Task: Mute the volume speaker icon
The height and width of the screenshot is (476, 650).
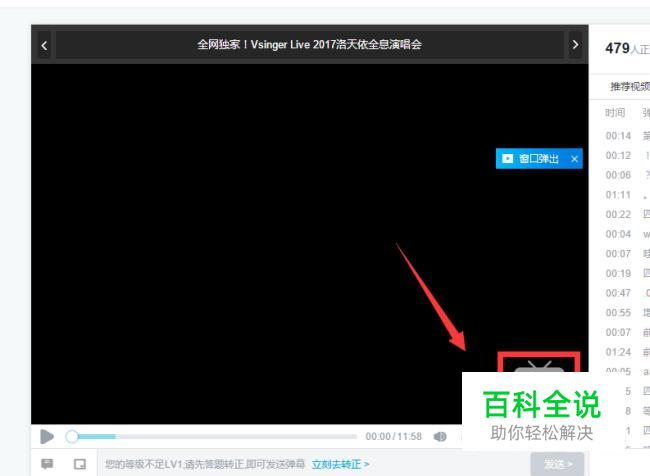Action: (440, 437)
